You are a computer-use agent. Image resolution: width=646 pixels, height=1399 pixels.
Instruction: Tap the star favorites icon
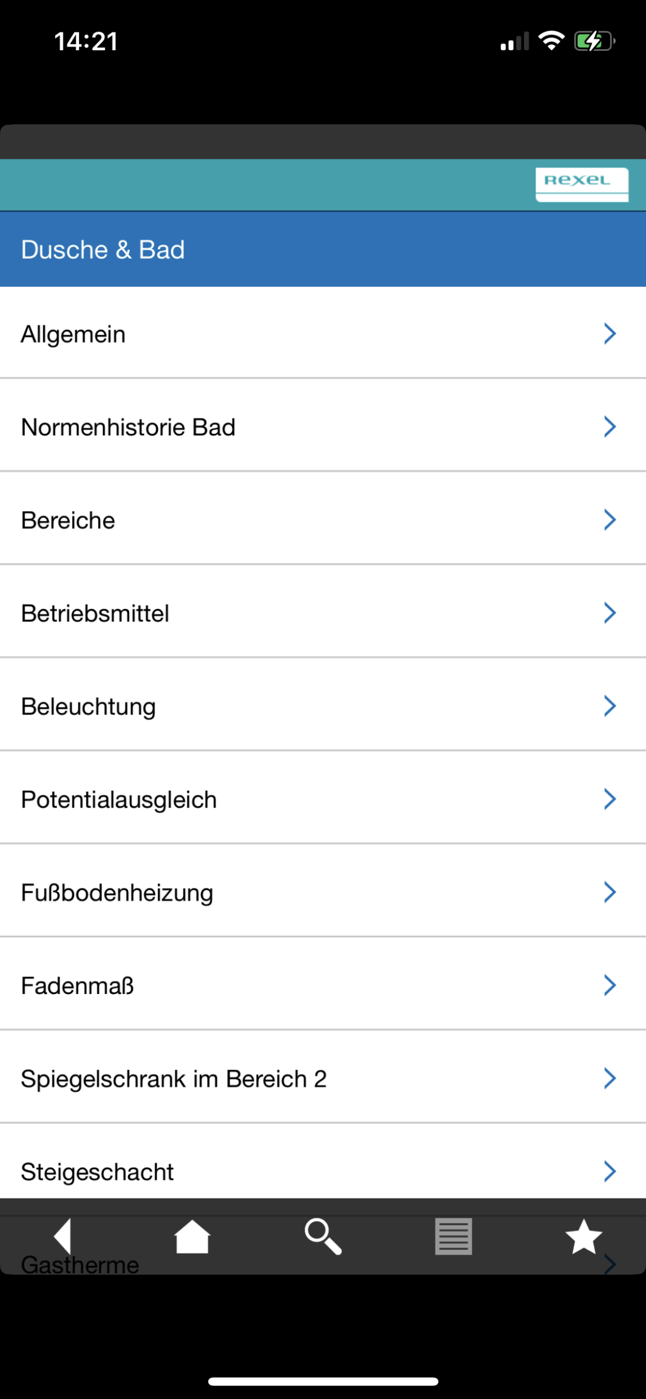[x=583, y=1237]
